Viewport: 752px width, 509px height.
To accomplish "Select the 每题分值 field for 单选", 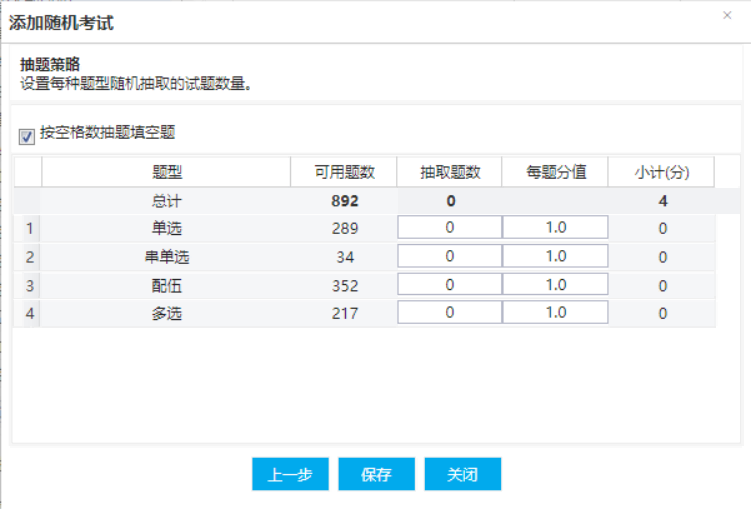I will click(555, 228).
